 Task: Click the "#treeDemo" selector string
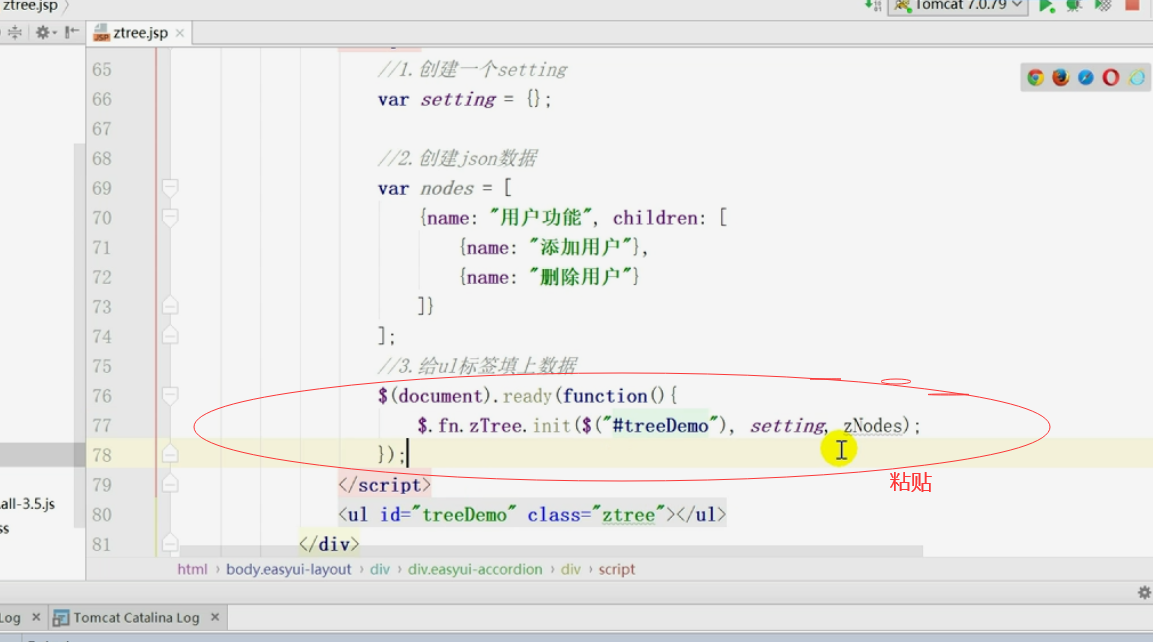[660, 426]
